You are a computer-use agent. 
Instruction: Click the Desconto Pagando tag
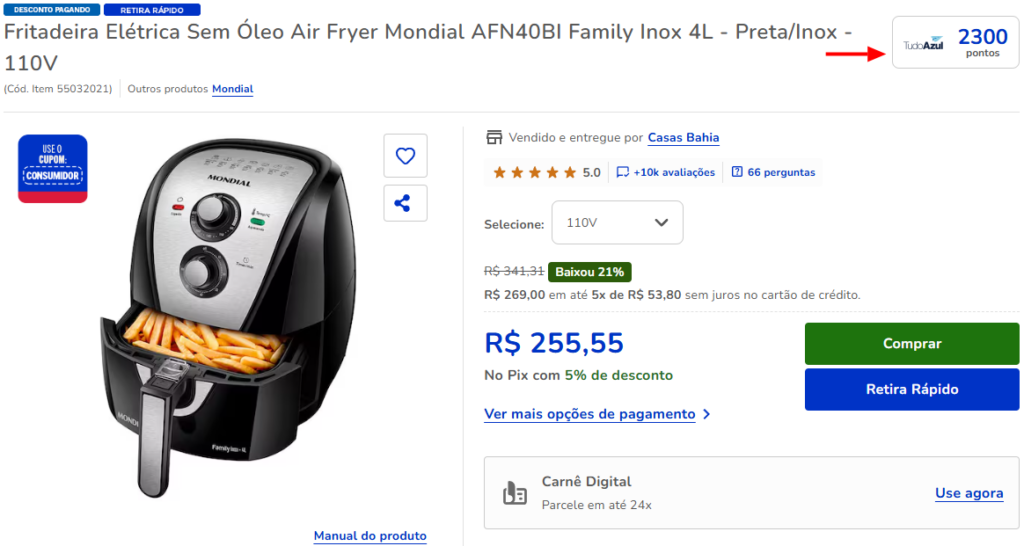(50, 10)
